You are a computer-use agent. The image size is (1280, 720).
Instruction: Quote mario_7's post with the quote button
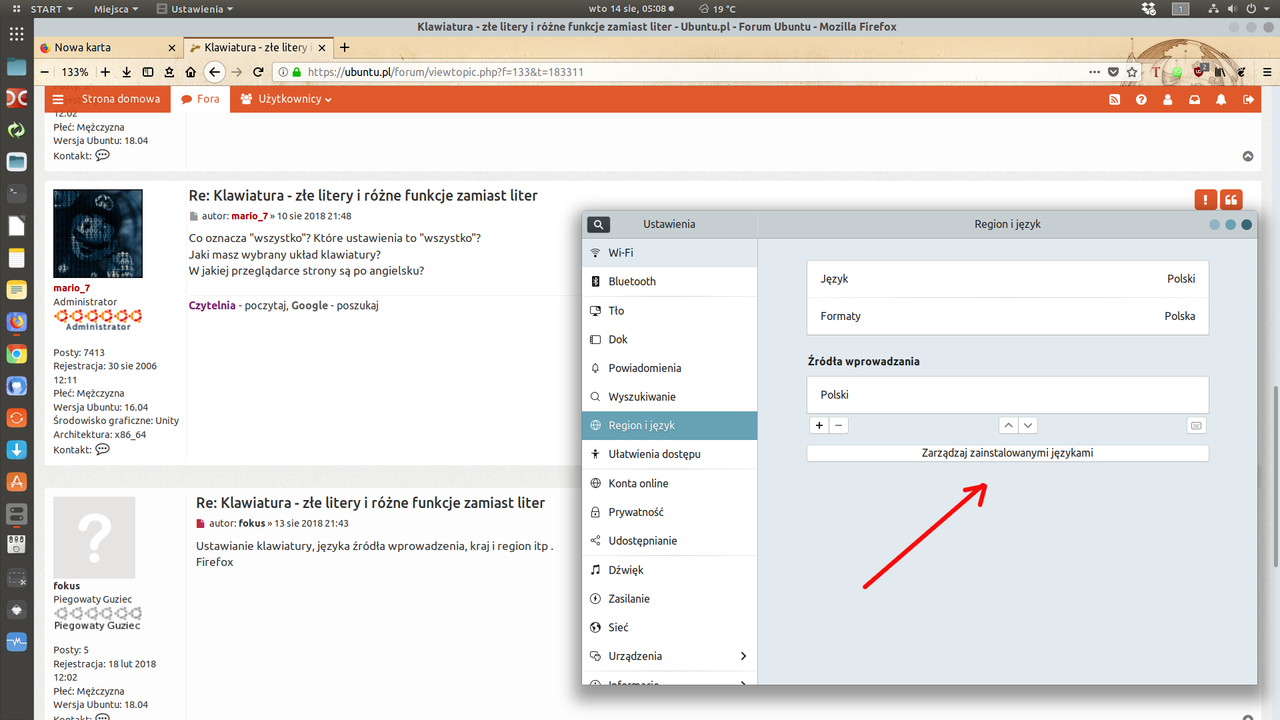coord(1231,199)
